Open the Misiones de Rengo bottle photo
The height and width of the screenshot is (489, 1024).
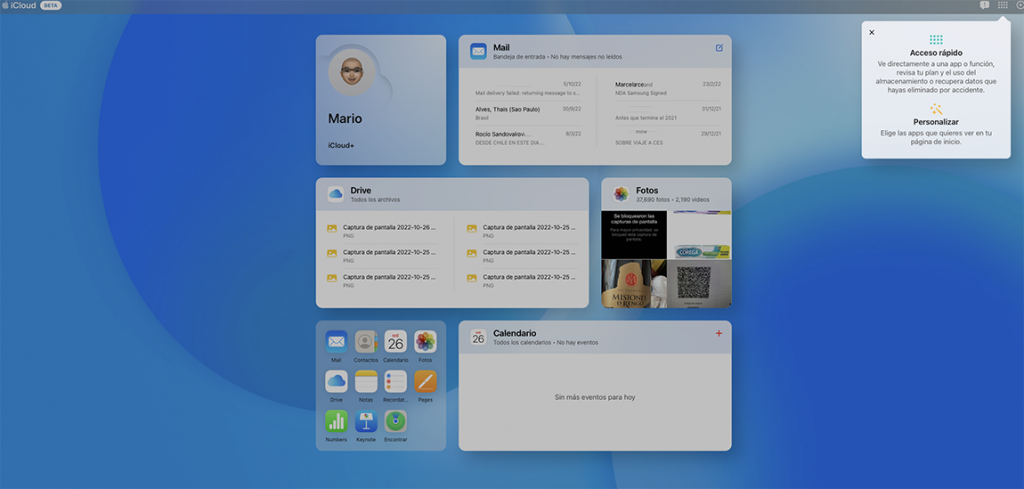coord(634,283)
